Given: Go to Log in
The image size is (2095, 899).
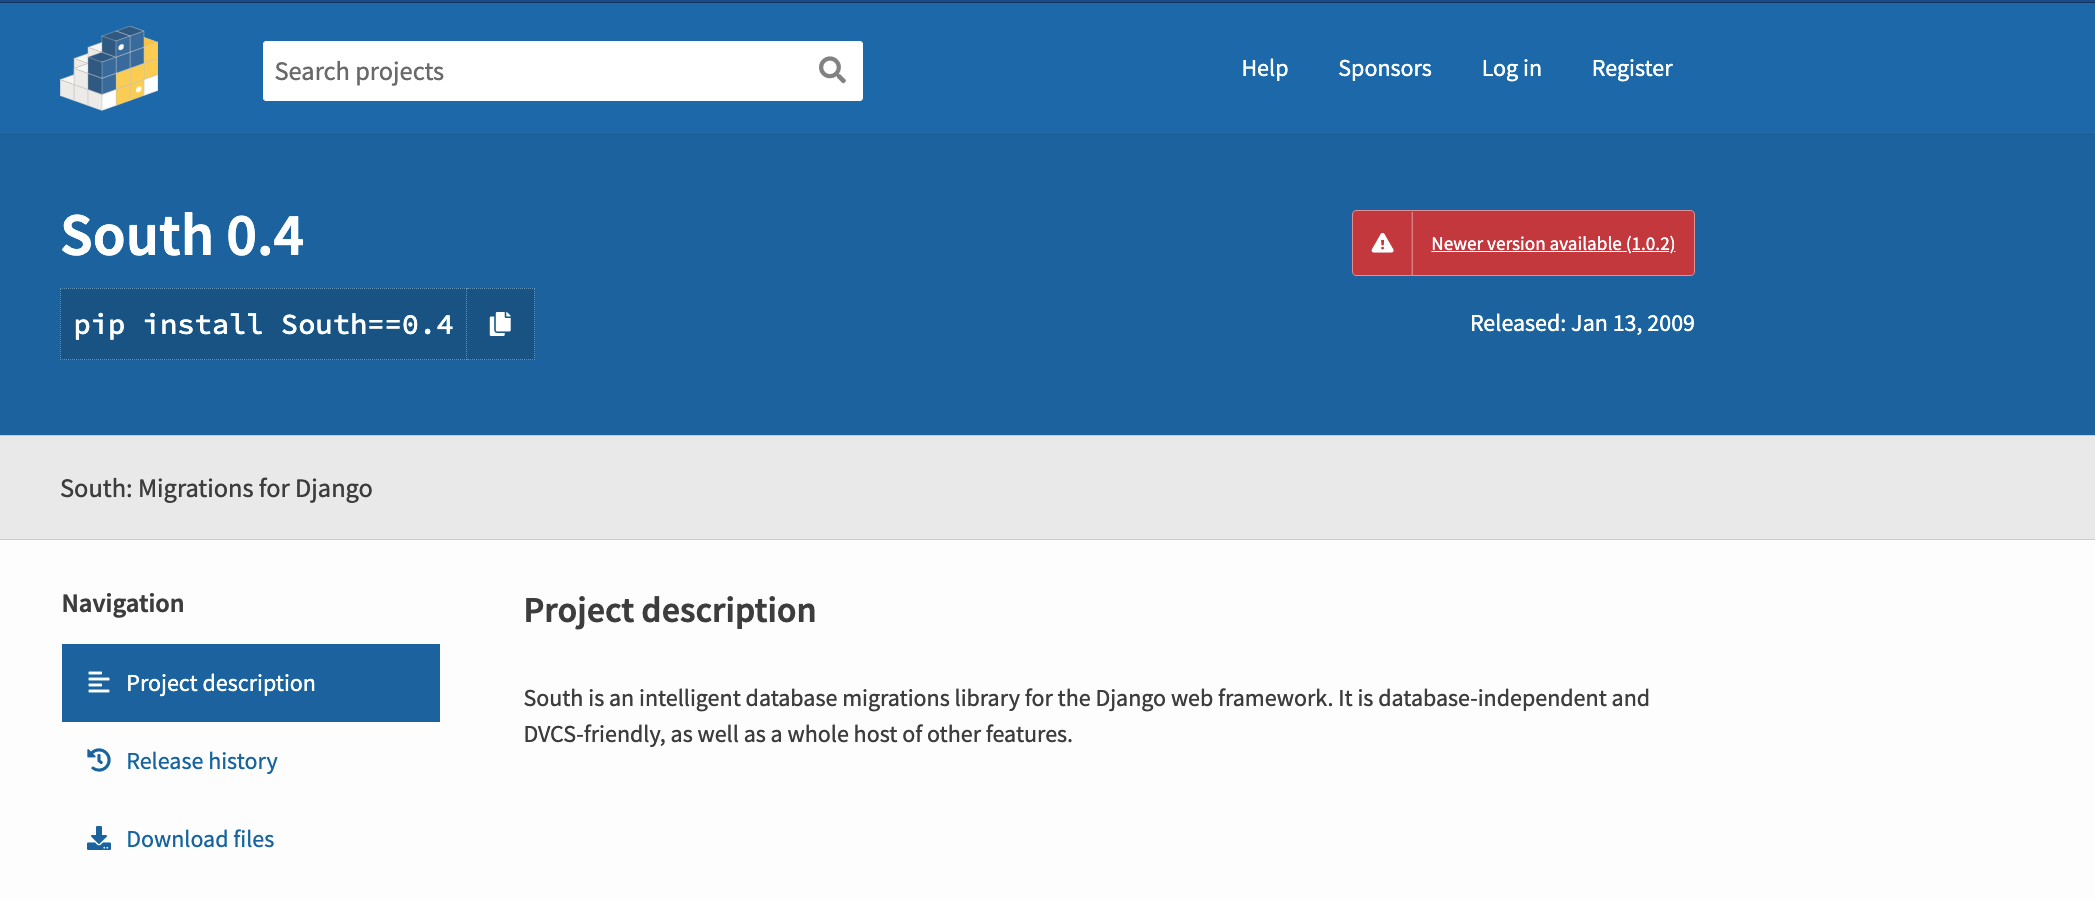Looking at the screenshot, I should point(1511,68).
